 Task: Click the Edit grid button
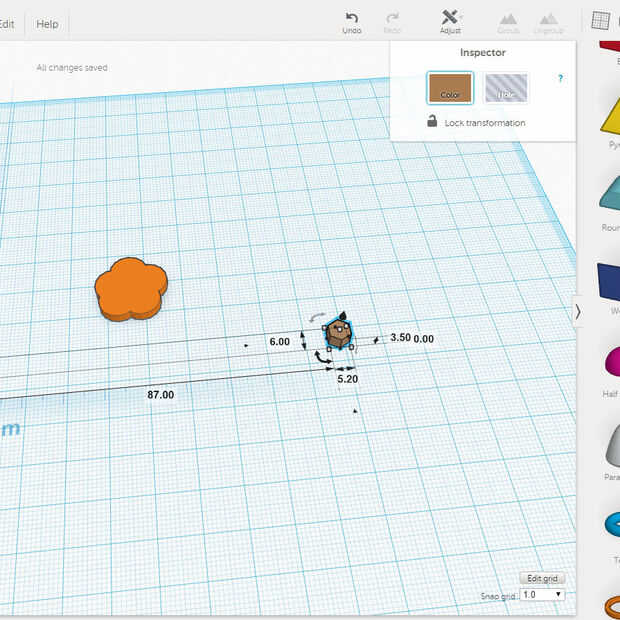point(542,578)
